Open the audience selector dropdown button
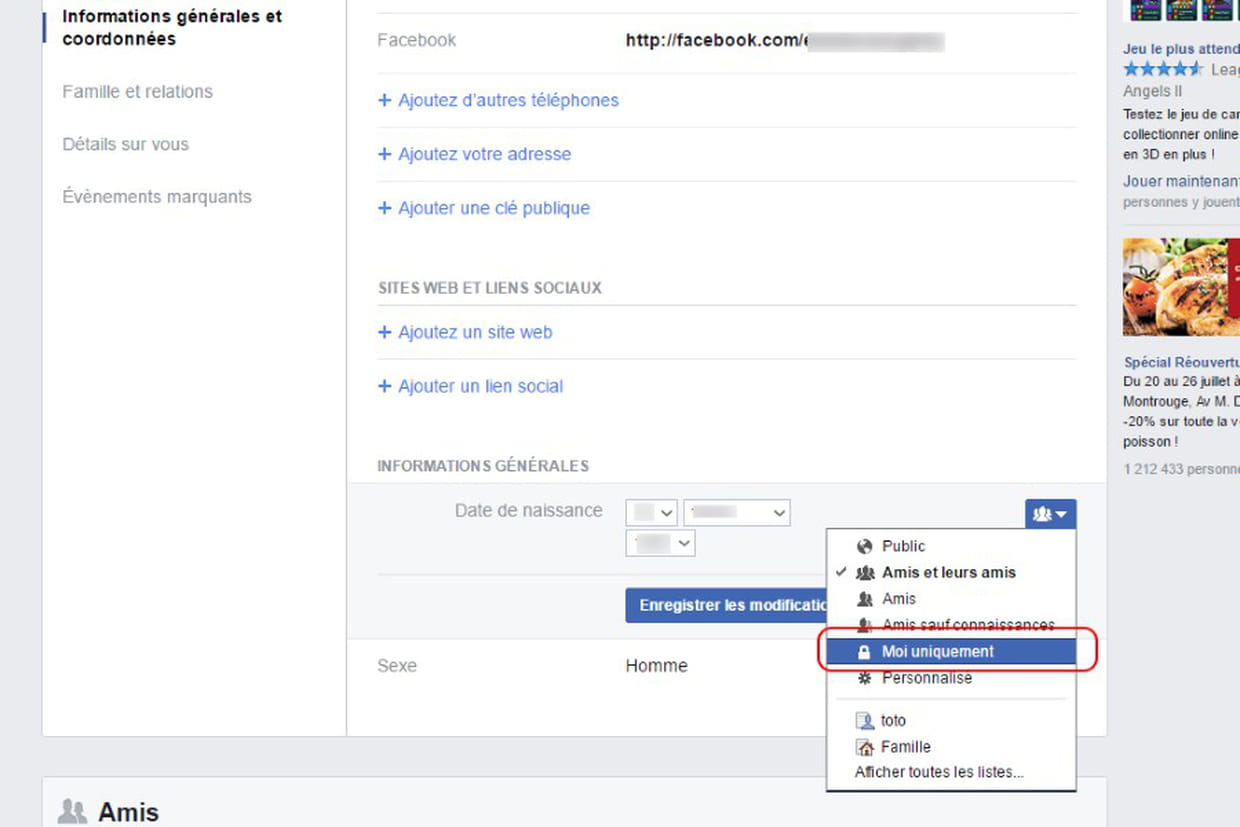 point(1050,514)
